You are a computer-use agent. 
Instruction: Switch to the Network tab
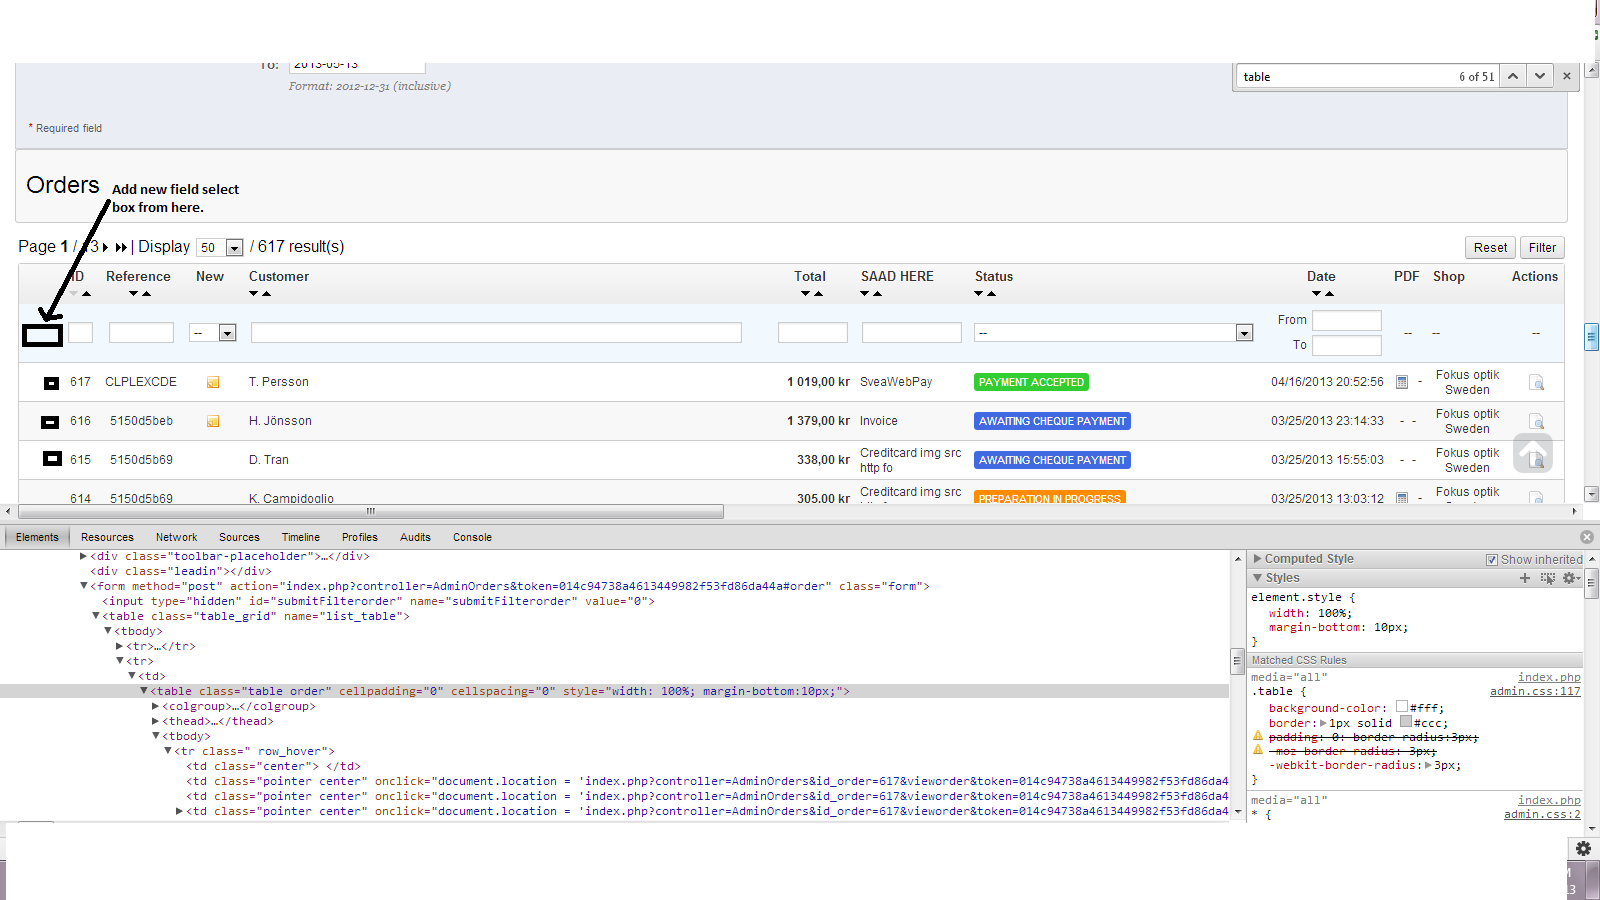point(176,537)
